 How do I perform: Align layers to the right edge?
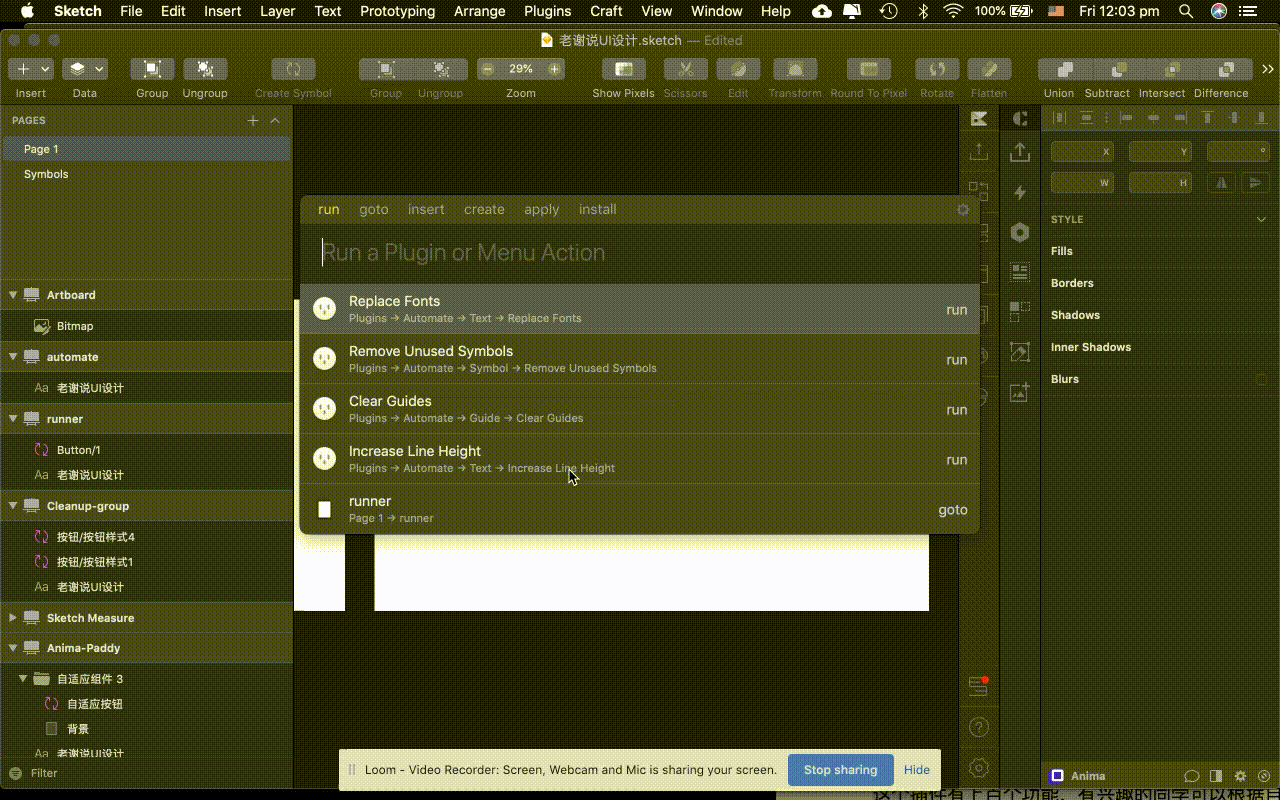pos(1181,118)
